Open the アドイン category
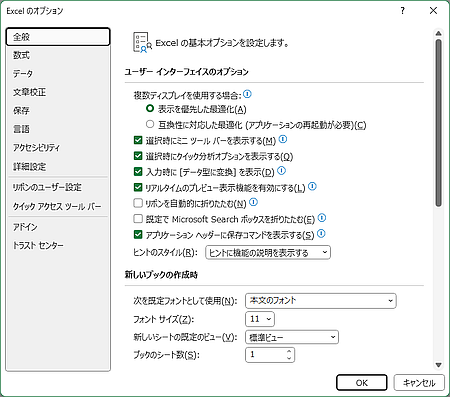This screenshot has height=397, width=450. click(x=58, y=227)
